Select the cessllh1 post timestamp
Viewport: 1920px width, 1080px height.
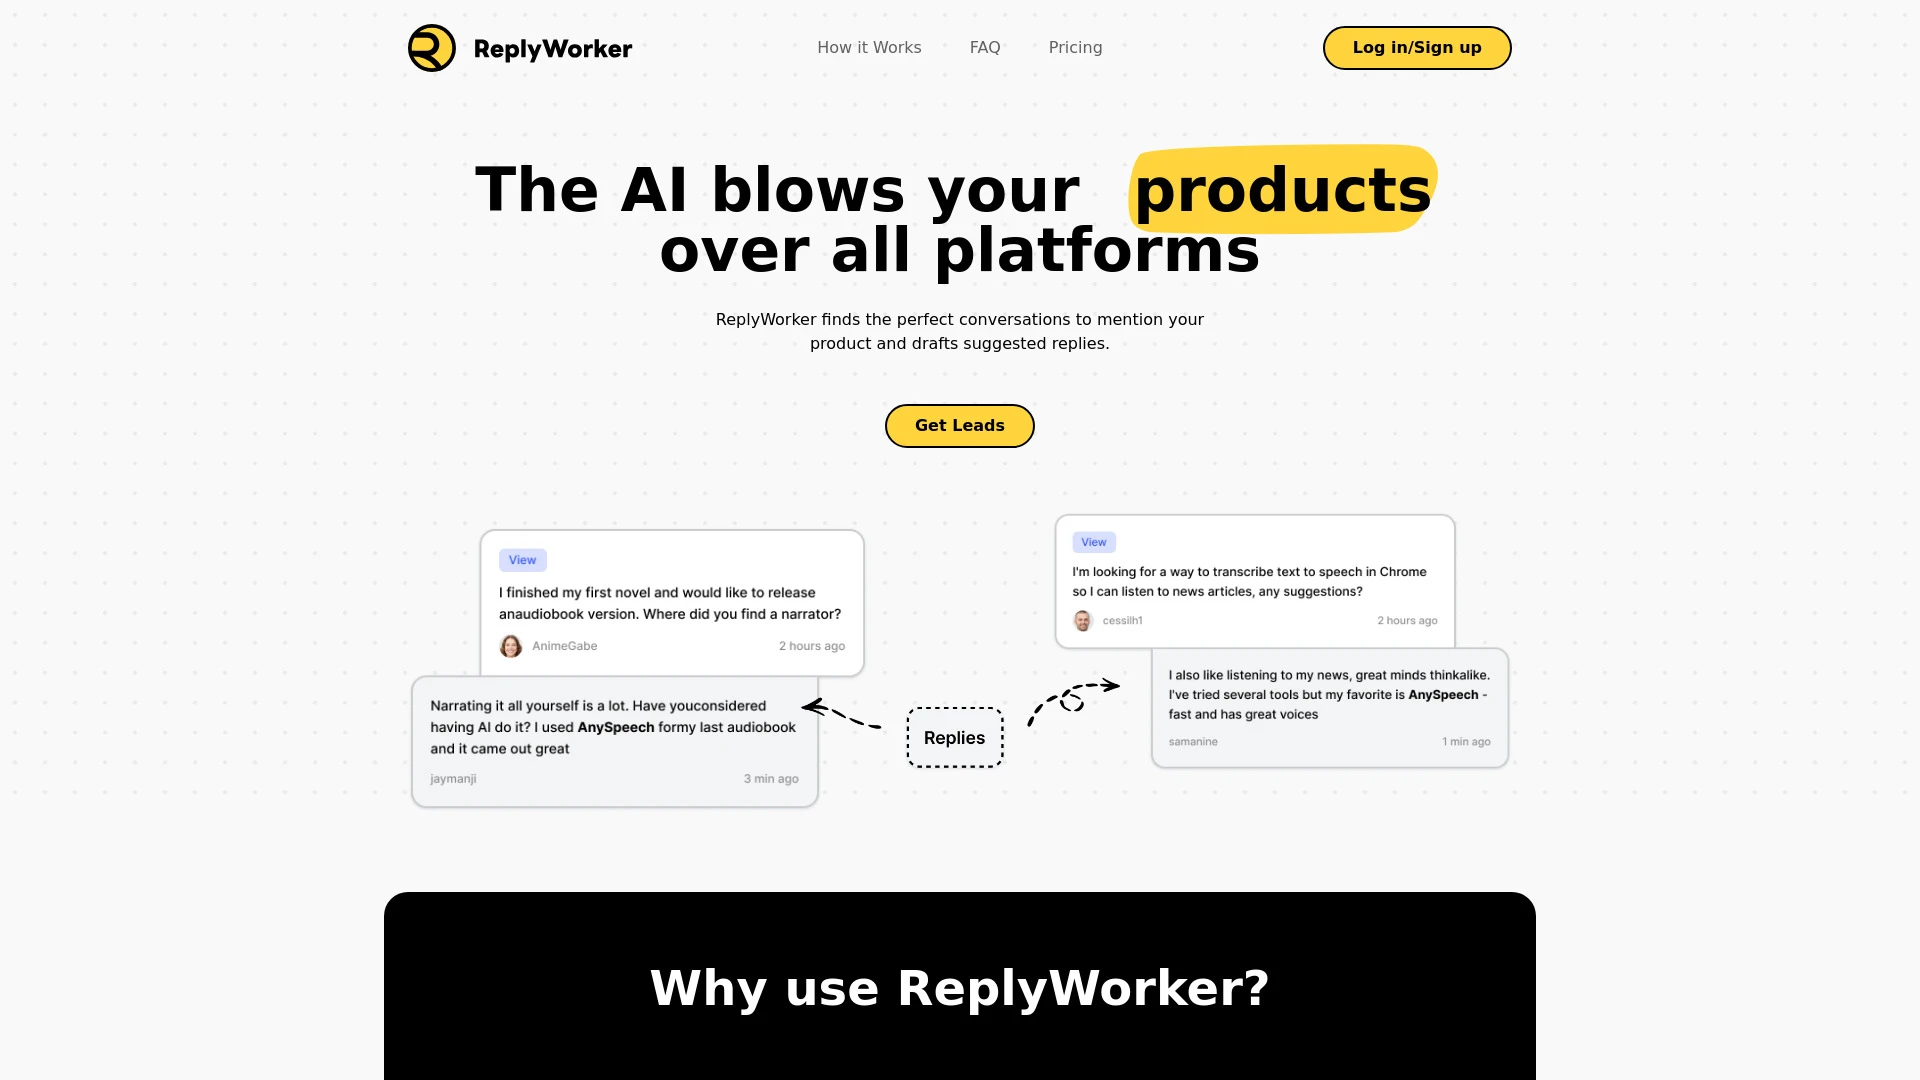point(1407,620)
